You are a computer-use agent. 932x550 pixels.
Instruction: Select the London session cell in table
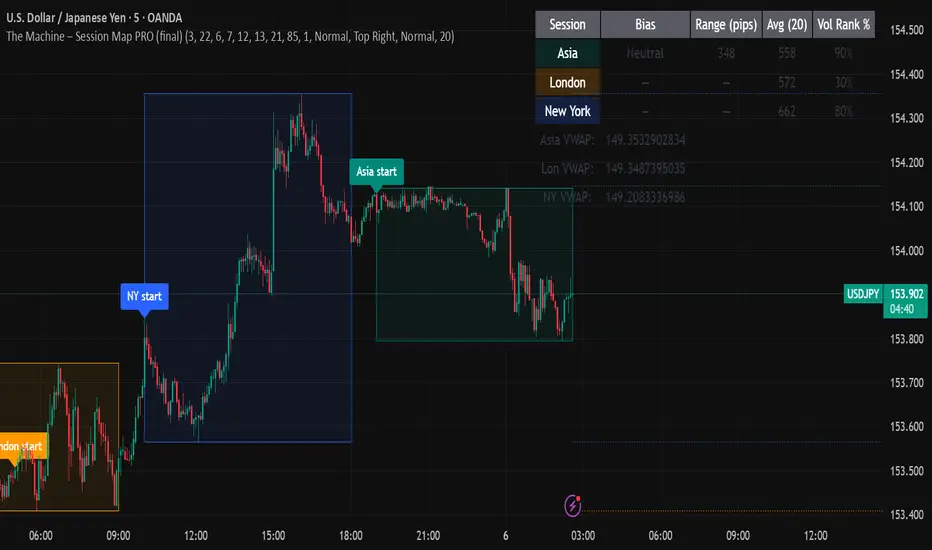click(x=568, y=82)
